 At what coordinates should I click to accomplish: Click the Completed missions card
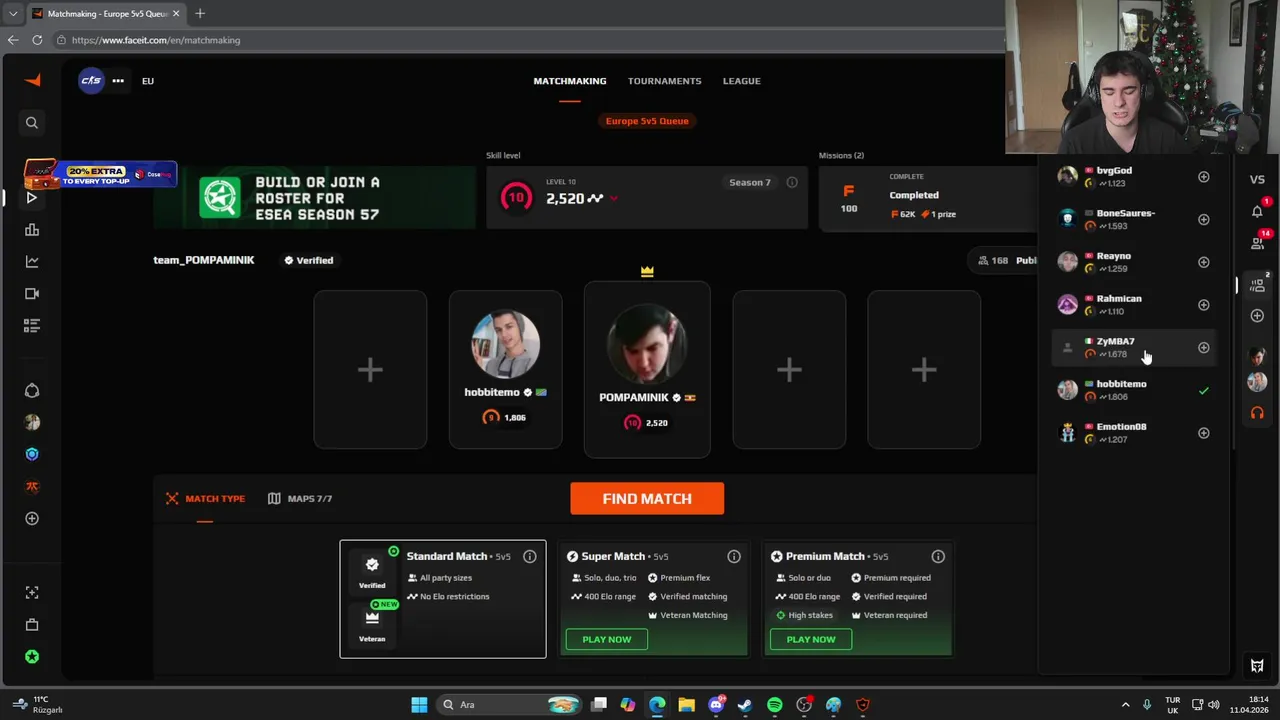click(928, 198)
